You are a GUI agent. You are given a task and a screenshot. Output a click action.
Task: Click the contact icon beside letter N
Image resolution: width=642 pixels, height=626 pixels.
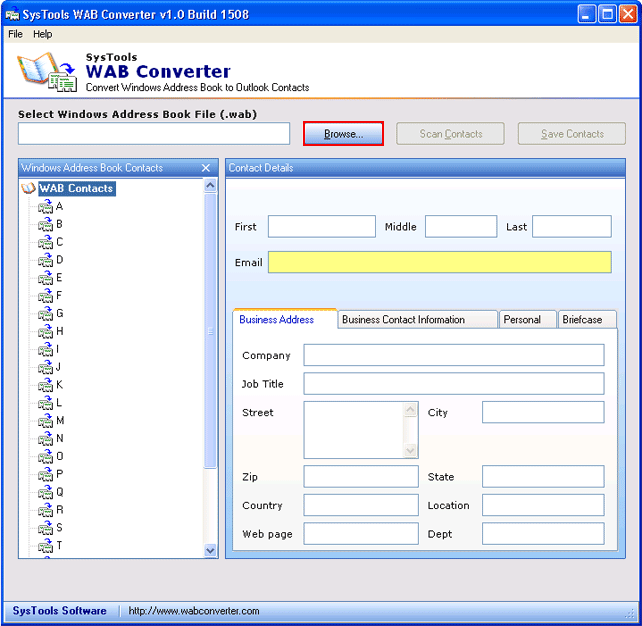point(45,438)
